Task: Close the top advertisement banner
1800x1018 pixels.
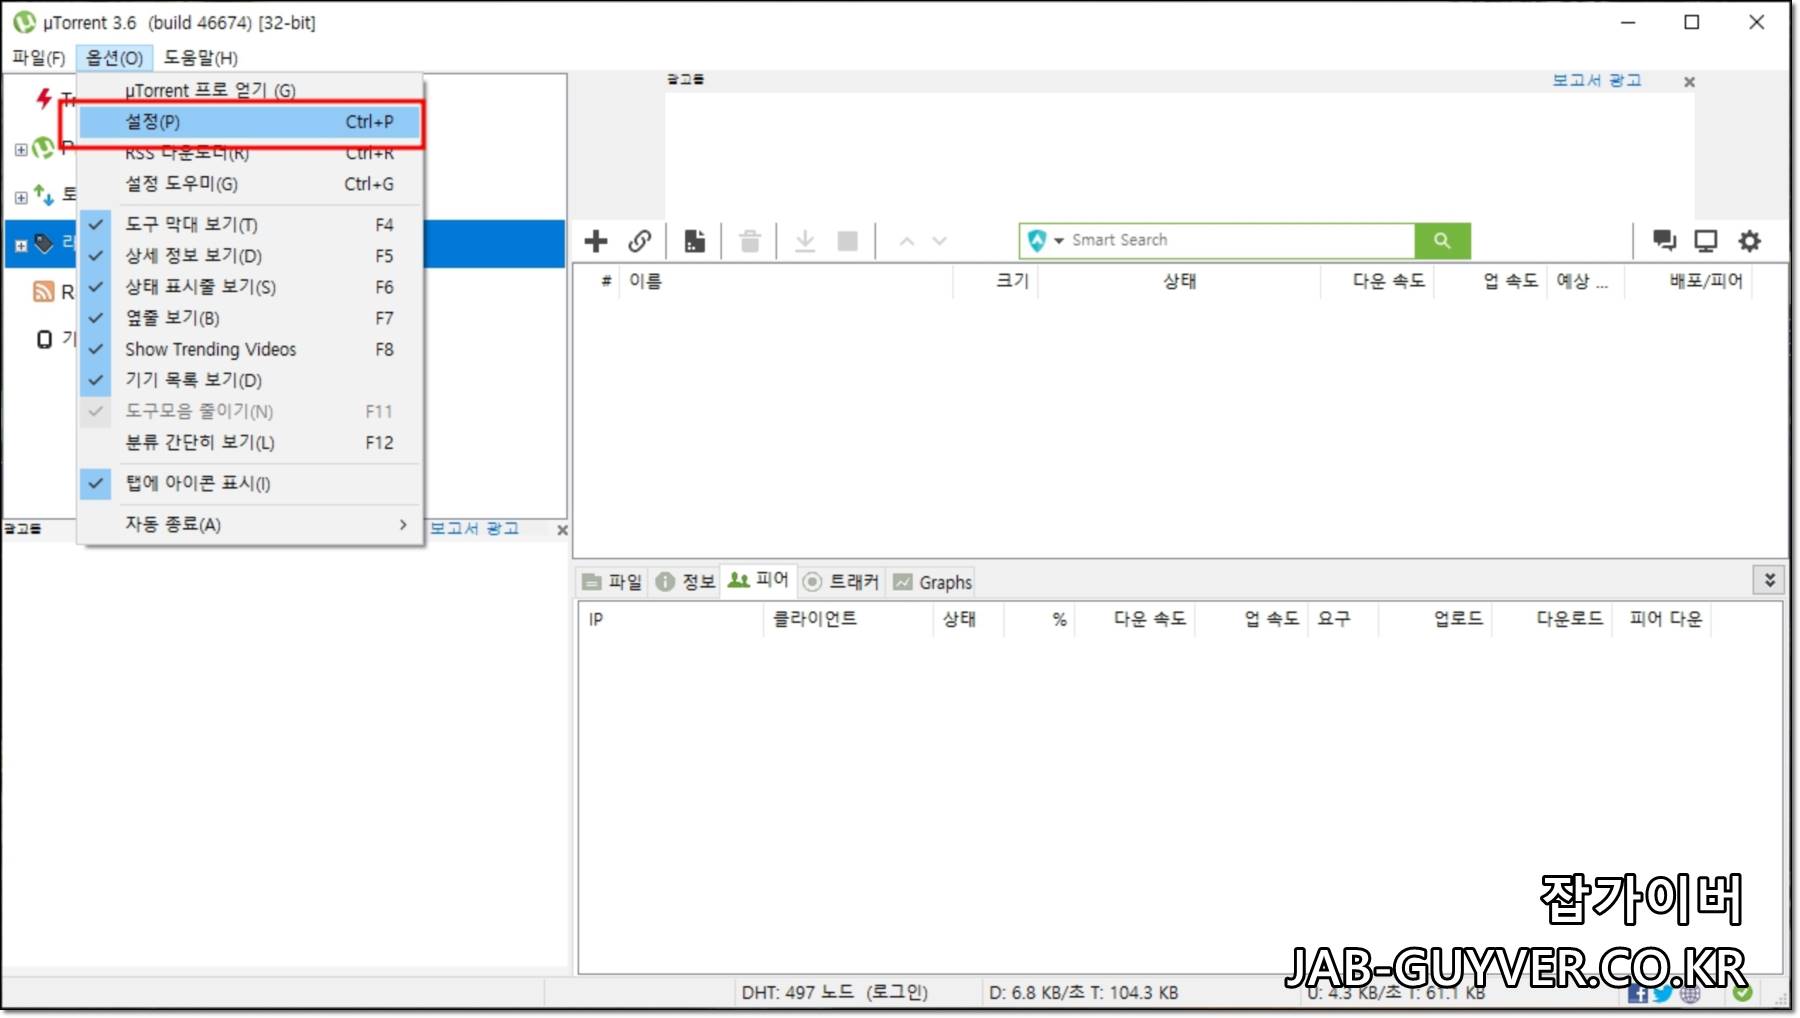Action: tap(1689, 82)
